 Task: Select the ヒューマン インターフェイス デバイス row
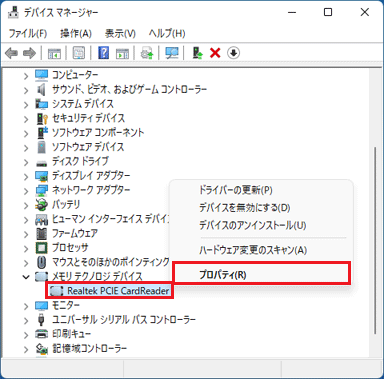point(110,219)
